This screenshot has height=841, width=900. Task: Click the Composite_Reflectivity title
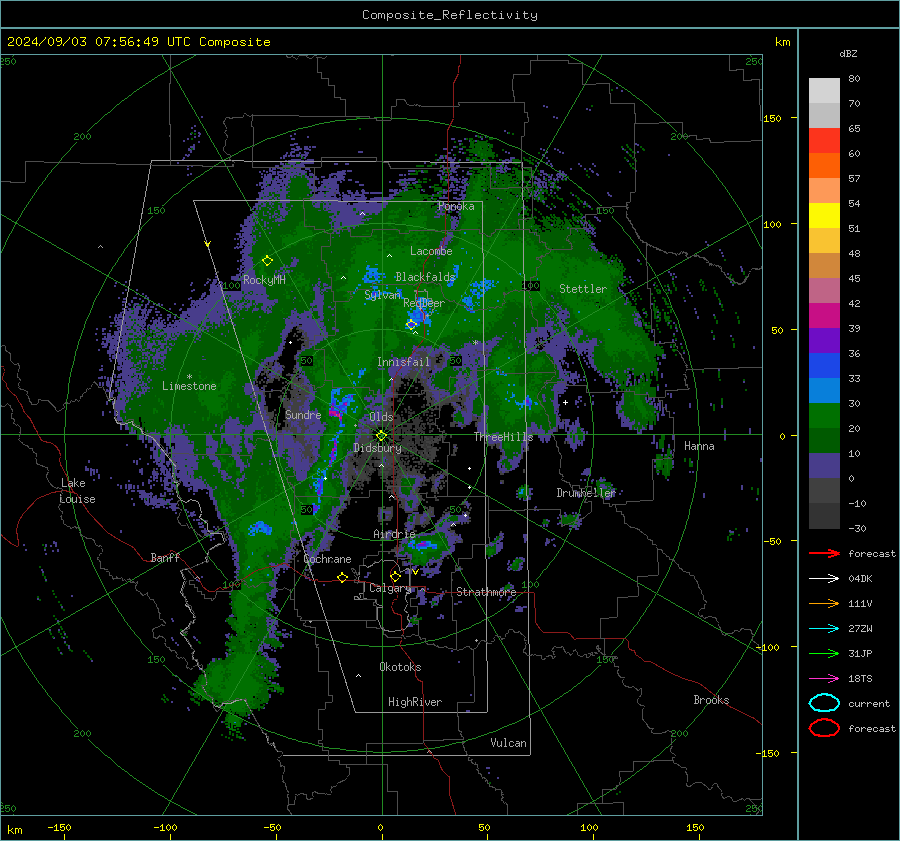pos(450,15)
